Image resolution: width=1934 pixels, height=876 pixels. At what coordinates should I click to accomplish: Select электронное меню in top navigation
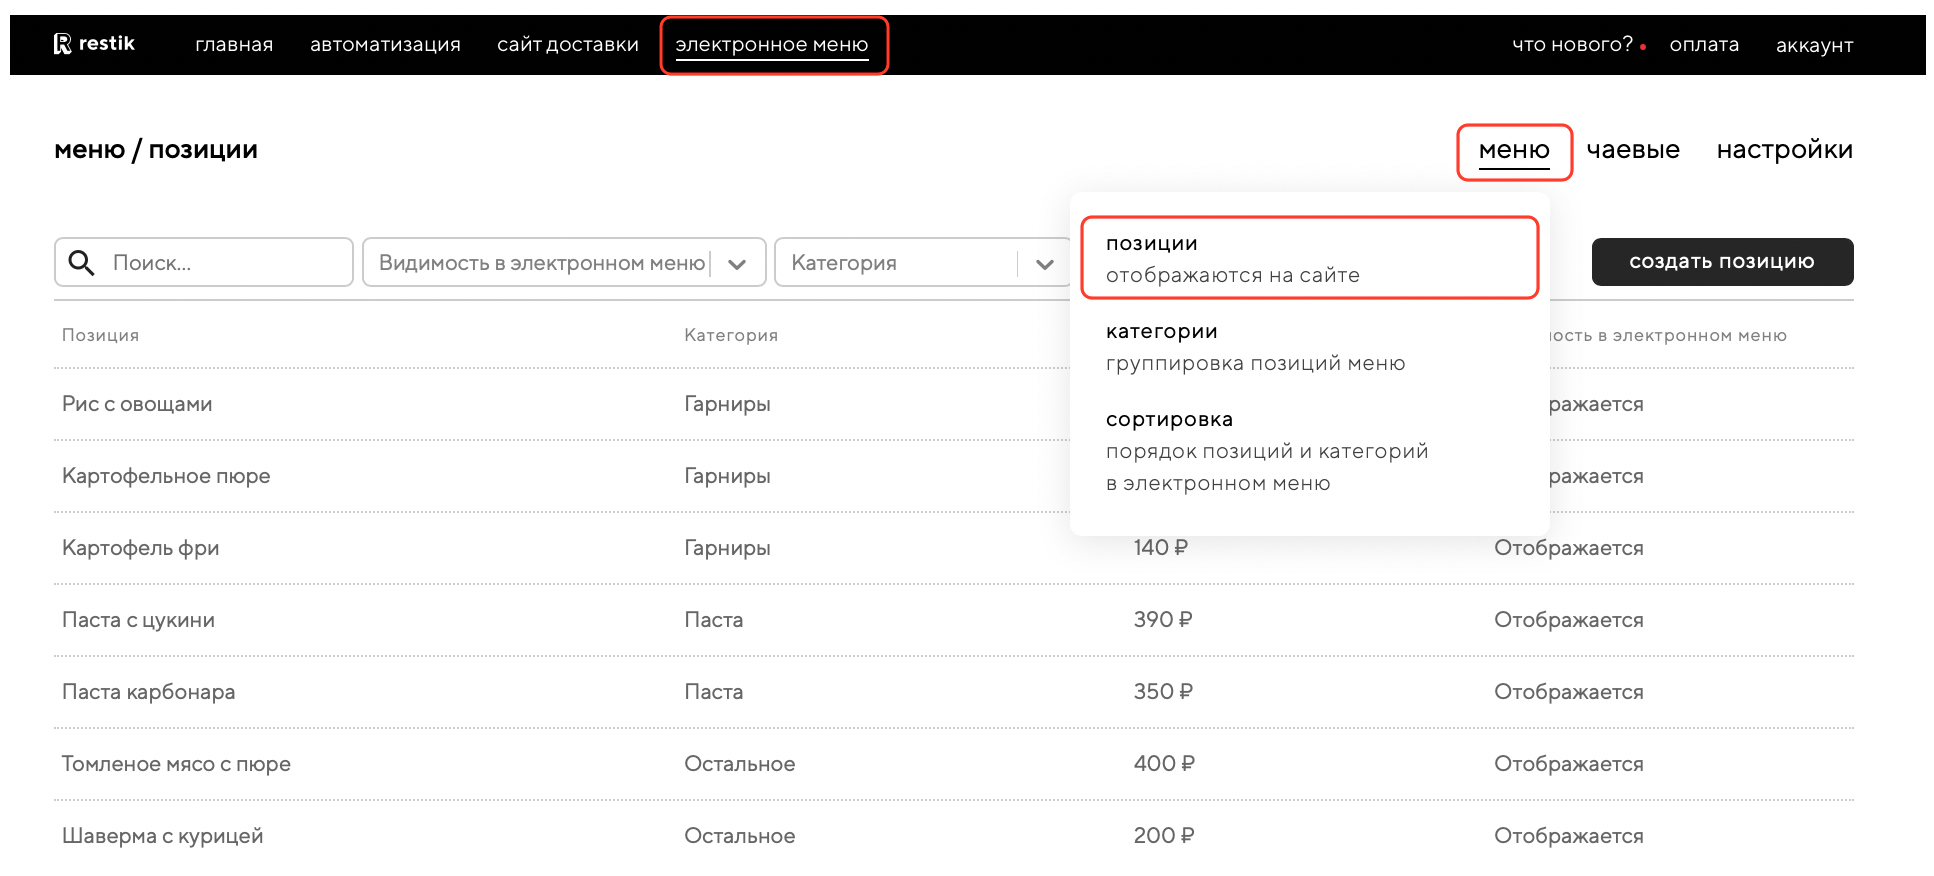pos(772,45)
